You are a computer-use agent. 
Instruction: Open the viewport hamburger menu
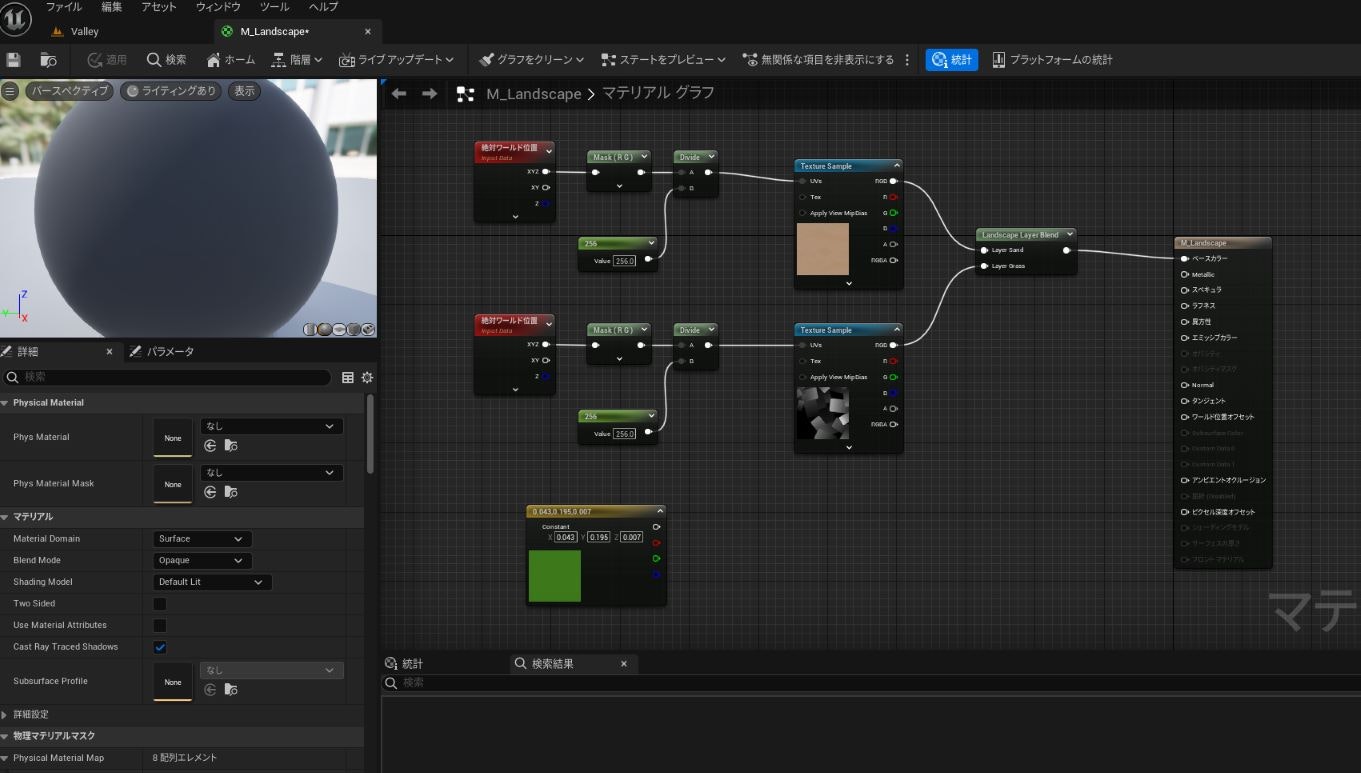pos(10,91)
